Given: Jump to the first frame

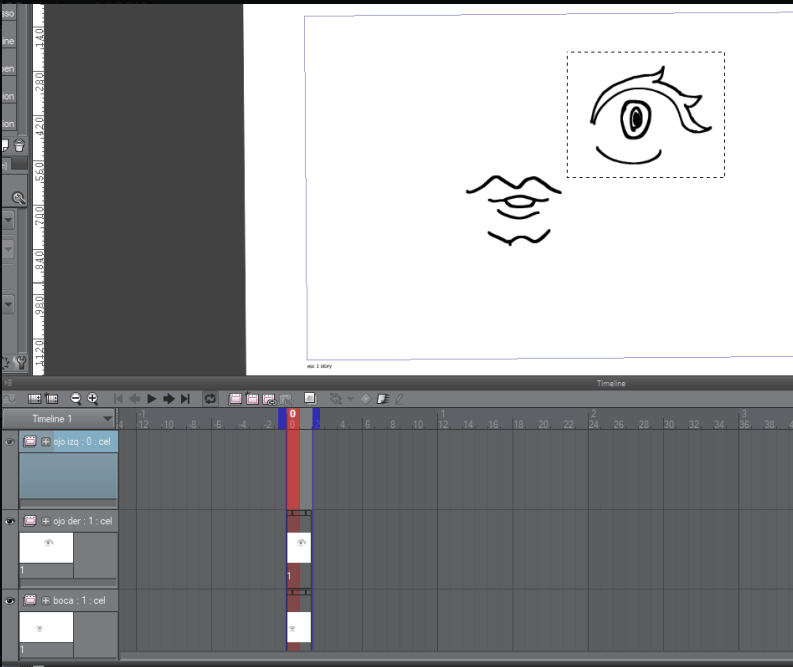Looking at the screenshot, I should (118, 399).
